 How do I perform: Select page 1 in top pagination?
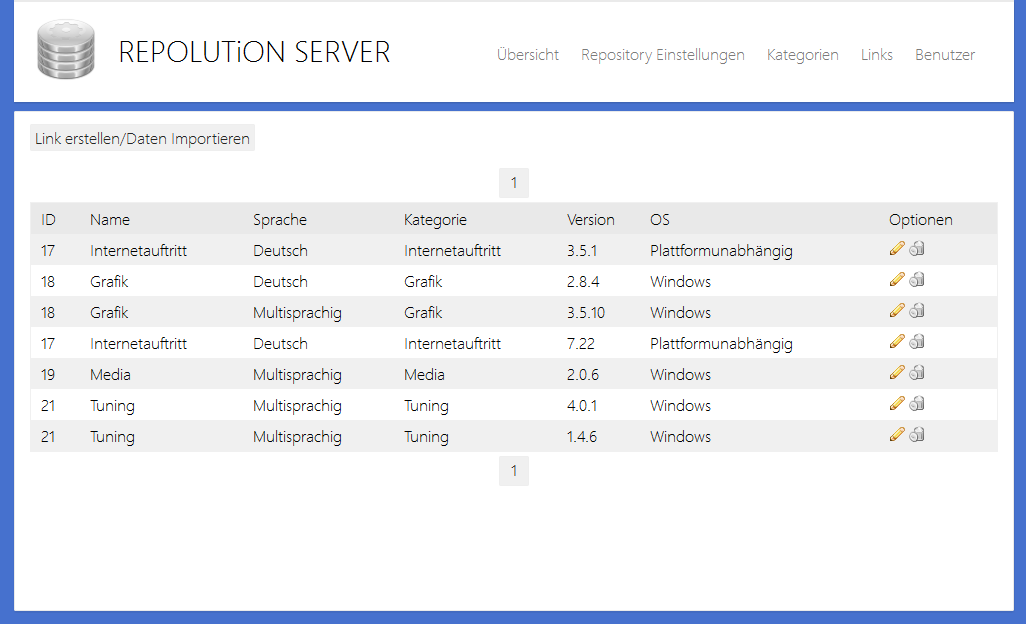point(513,183)
